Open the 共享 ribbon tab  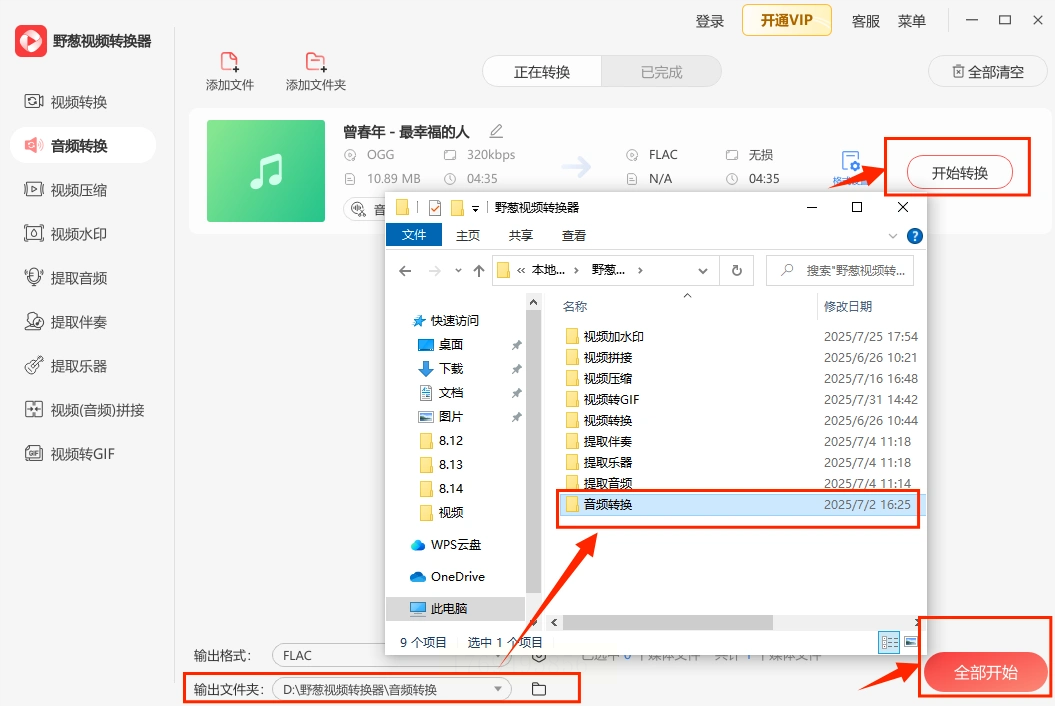tap(521, 236)
